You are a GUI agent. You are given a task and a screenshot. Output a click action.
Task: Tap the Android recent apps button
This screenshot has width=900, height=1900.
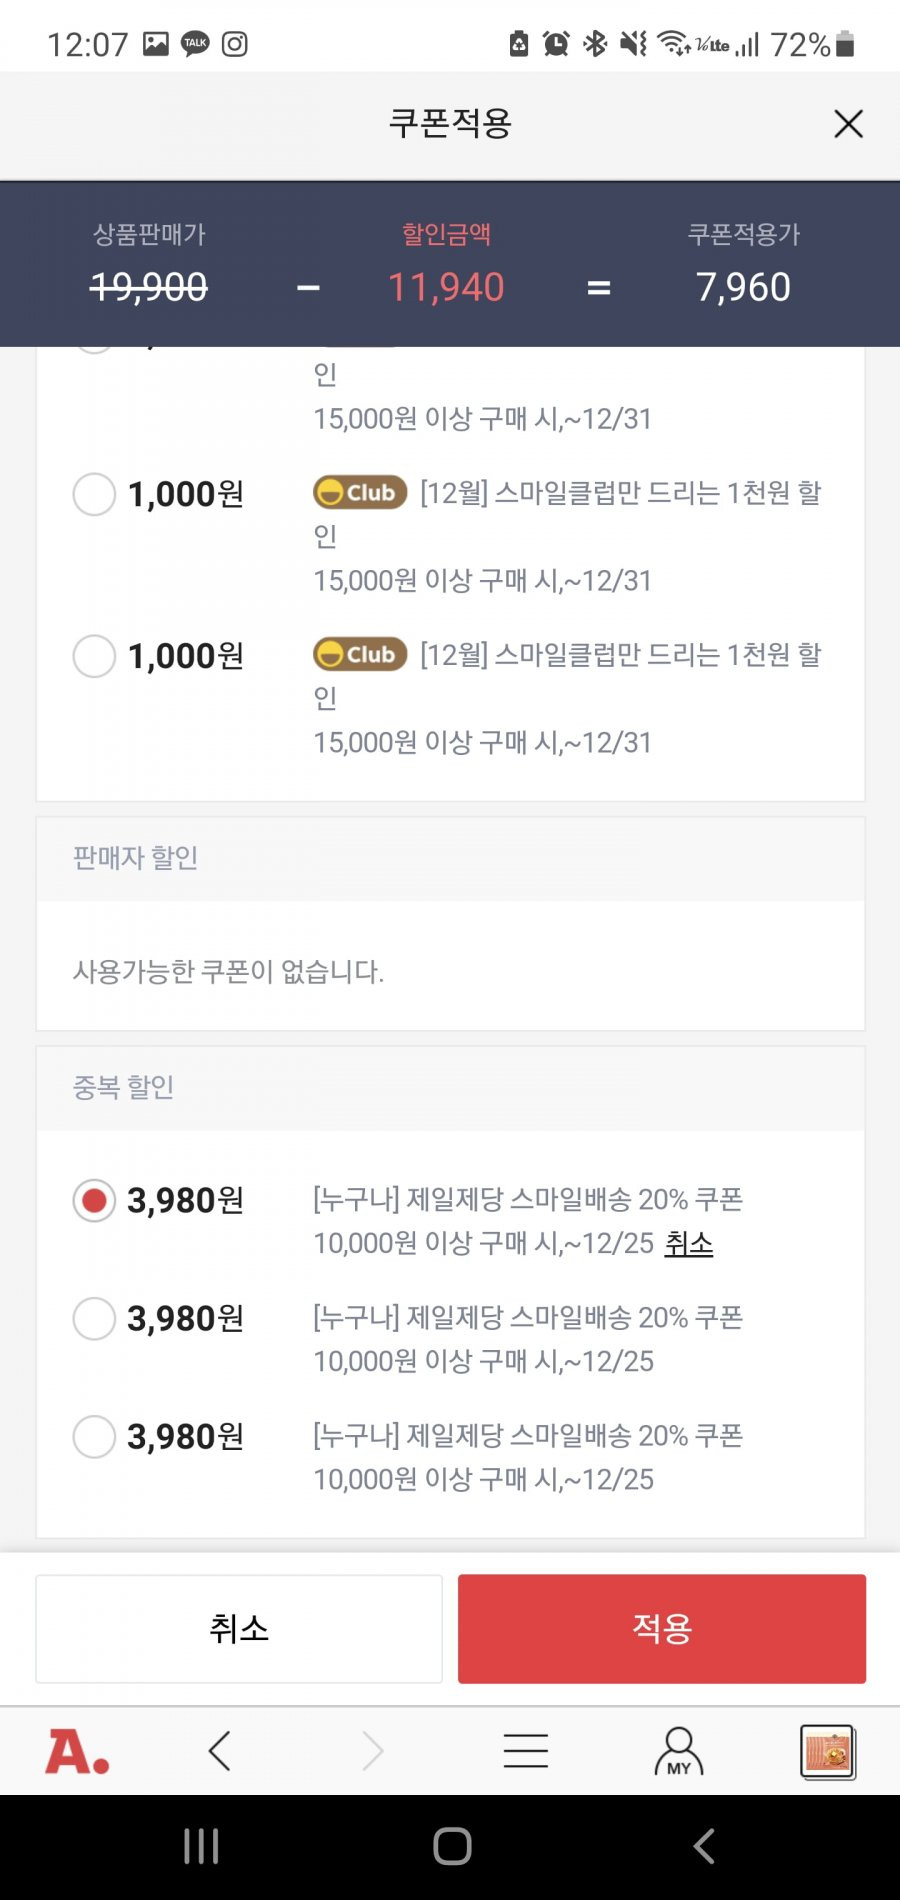click(201, 1846)
